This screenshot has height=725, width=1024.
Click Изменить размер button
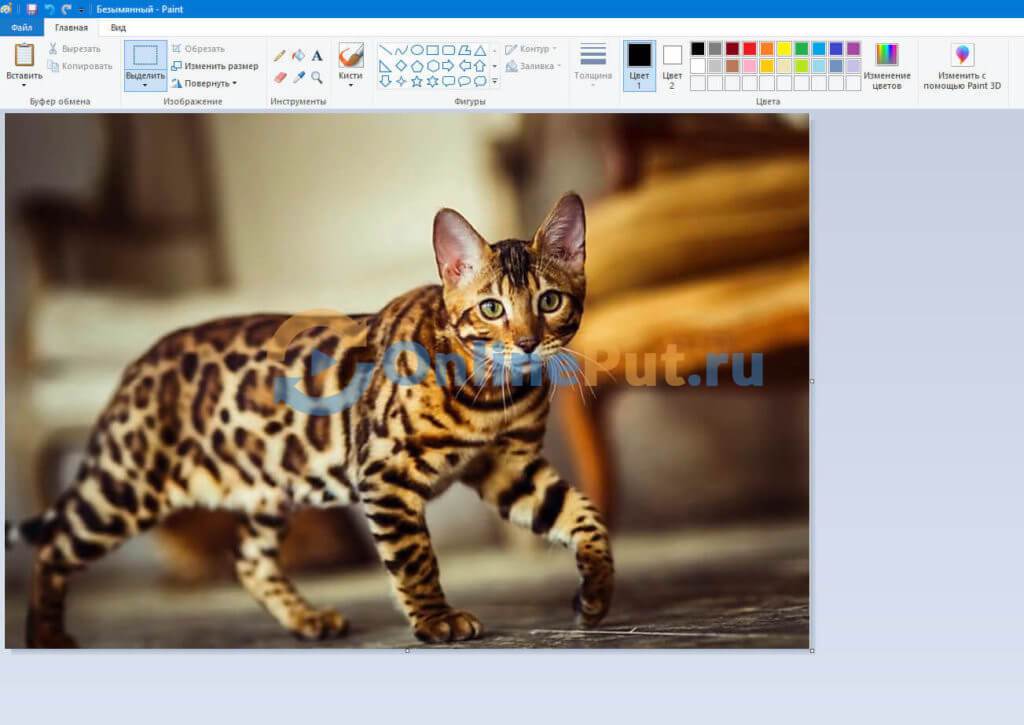coord(214,66)
